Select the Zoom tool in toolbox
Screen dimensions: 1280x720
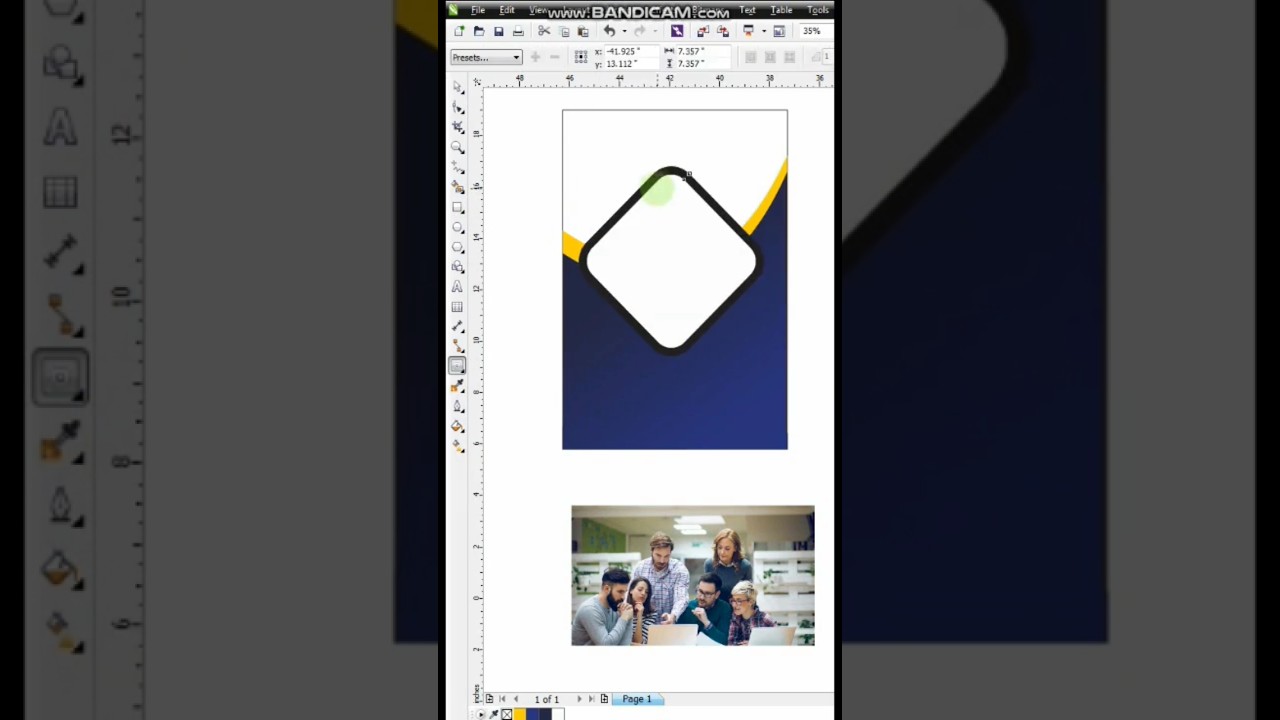[x=458, y=147]
